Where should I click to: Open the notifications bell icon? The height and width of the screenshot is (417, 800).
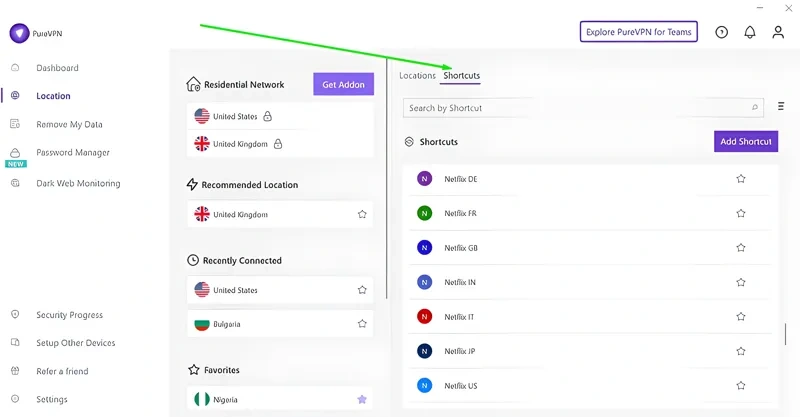click(749, 32)
